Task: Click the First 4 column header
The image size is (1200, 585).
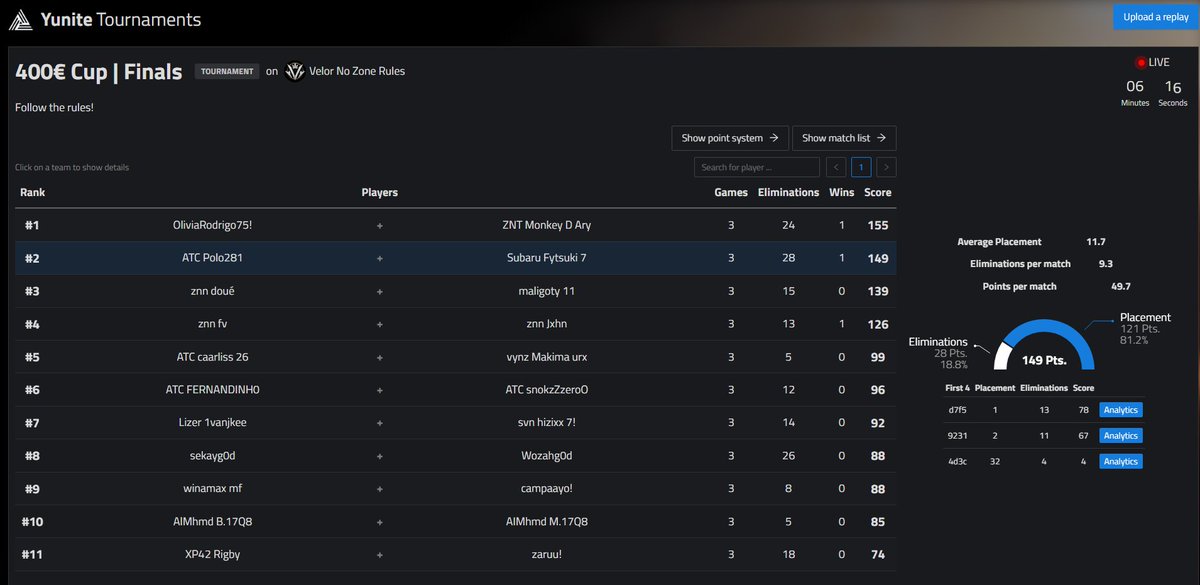Action: [957, 387]
